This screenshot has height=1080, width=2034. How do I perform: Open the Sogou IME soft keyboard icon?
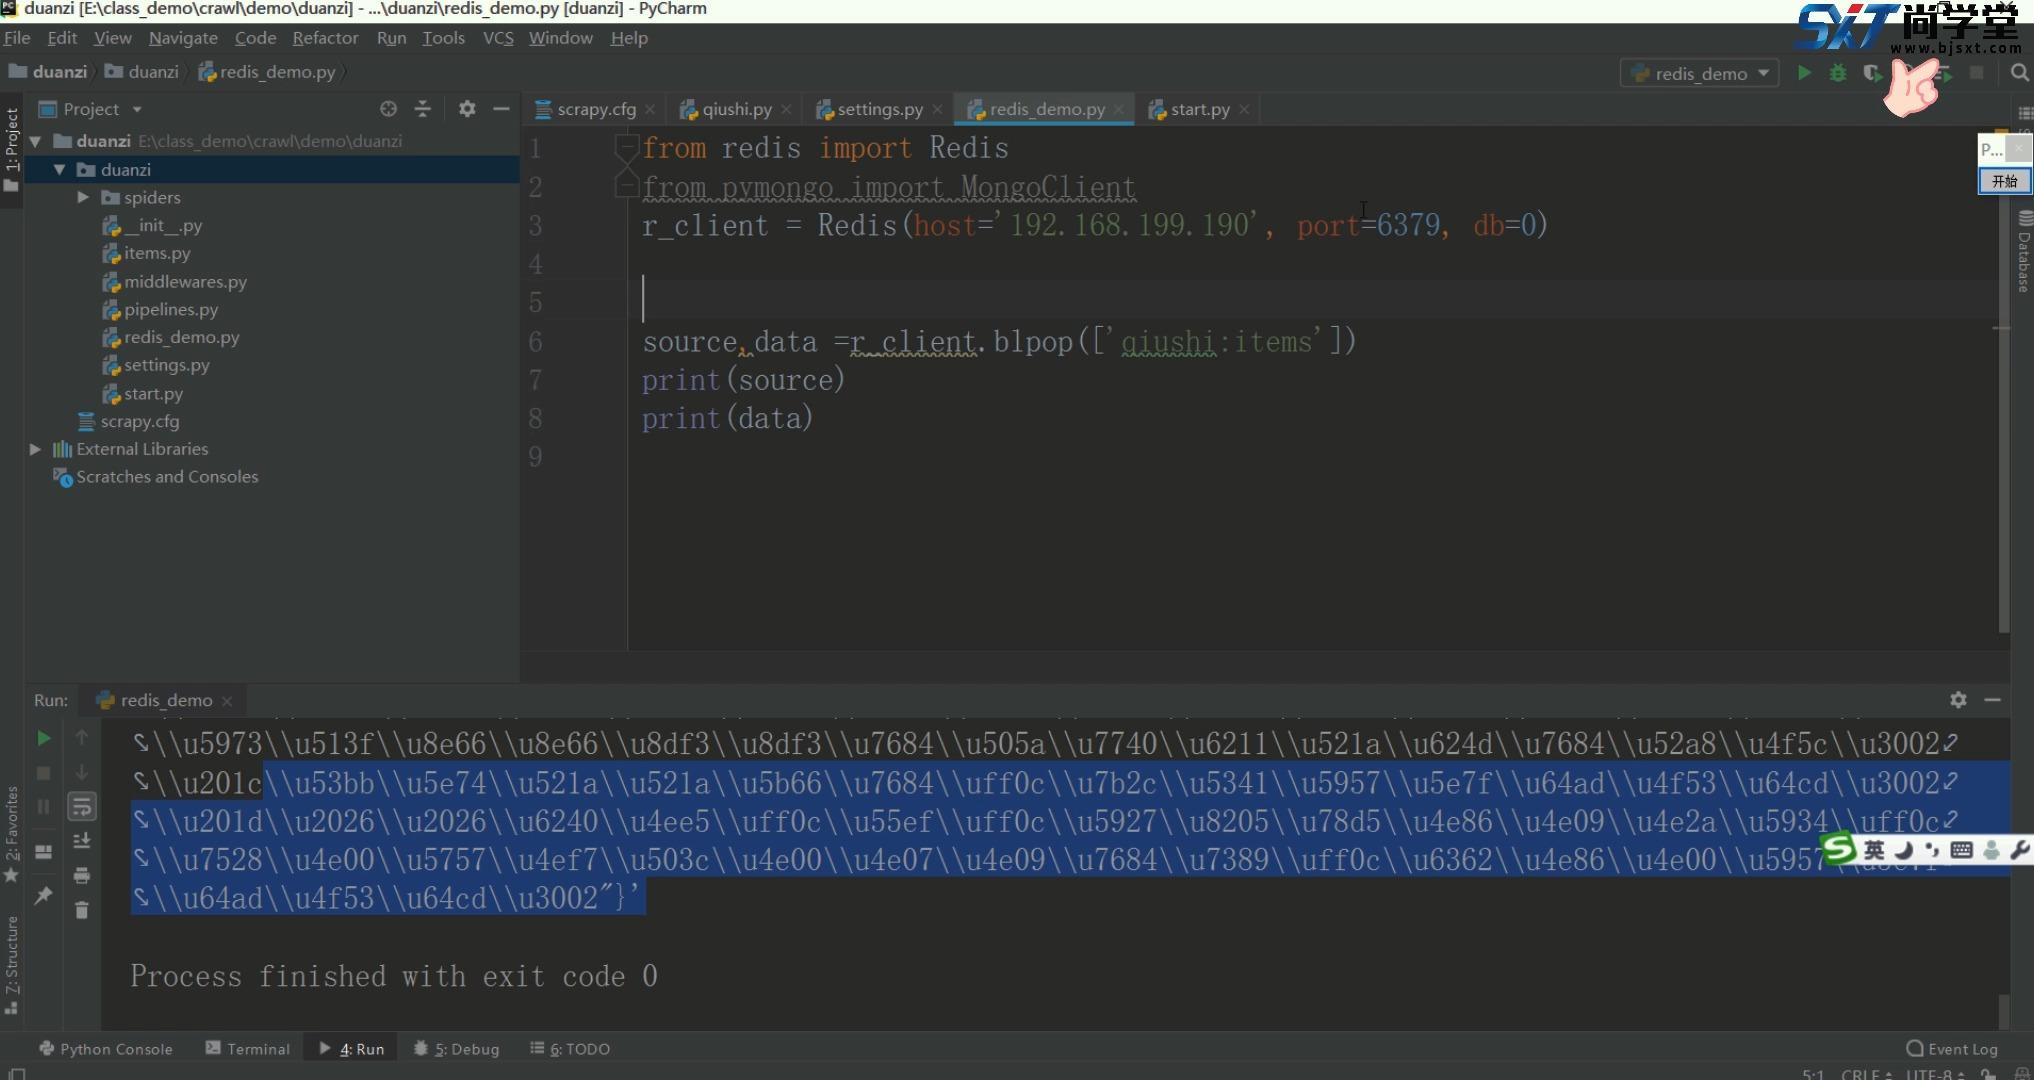pyautogui.click(x=1961, y=850)
